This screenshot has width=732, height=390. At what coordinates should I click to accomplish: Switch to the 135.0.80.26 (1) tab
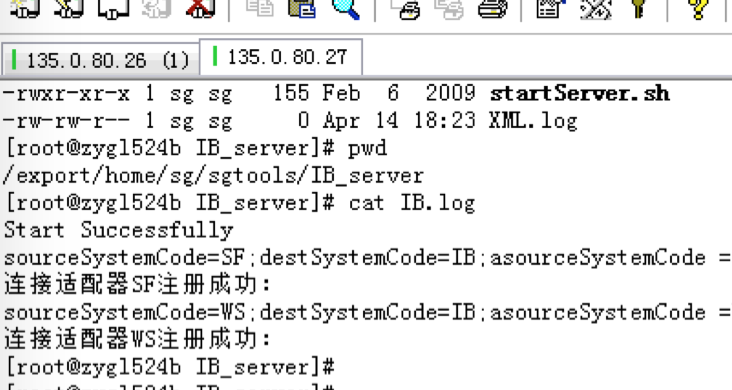[x=101, y=60]
